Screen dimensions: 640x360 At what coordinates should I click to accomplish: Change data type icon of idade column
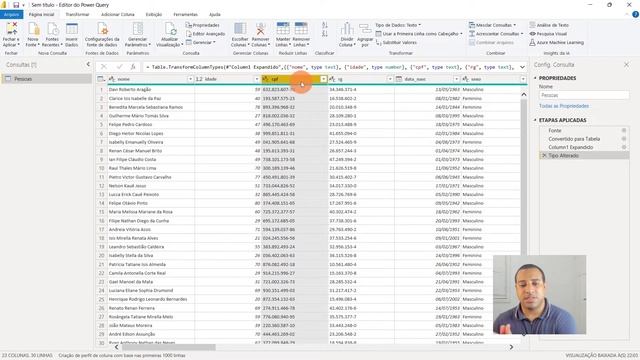tap(199, 79)
